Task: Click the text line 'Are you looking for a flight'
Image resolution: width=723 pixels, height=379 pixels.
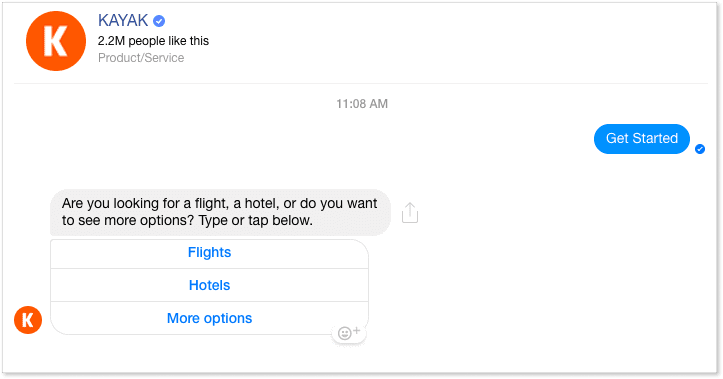Action: [219, 203]
